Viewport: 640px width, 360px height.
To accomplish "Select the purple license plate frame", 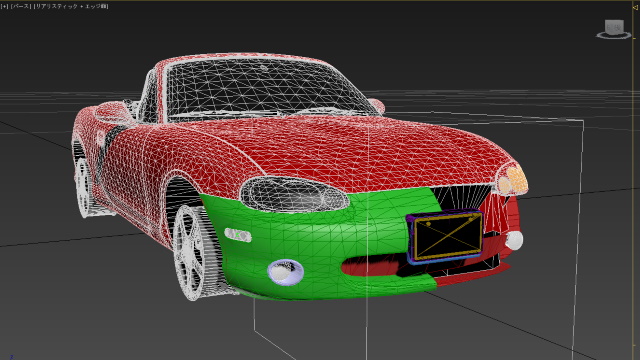I will (445, 237).
